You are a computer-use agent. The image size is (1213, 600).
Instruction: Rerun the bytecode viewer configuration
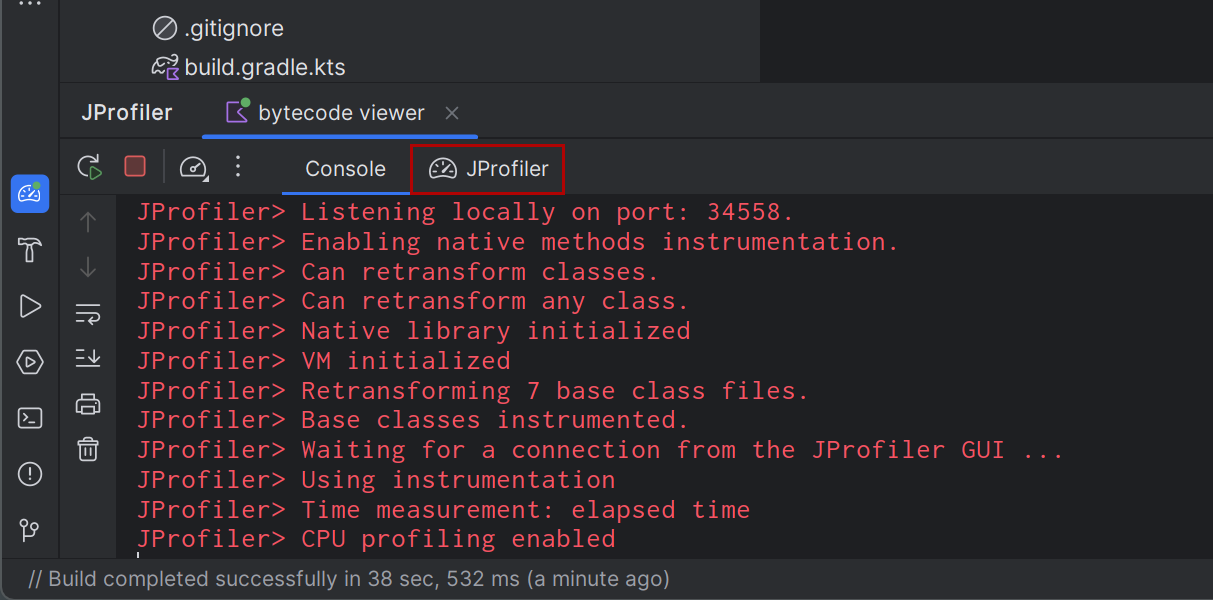pos(90,167)
